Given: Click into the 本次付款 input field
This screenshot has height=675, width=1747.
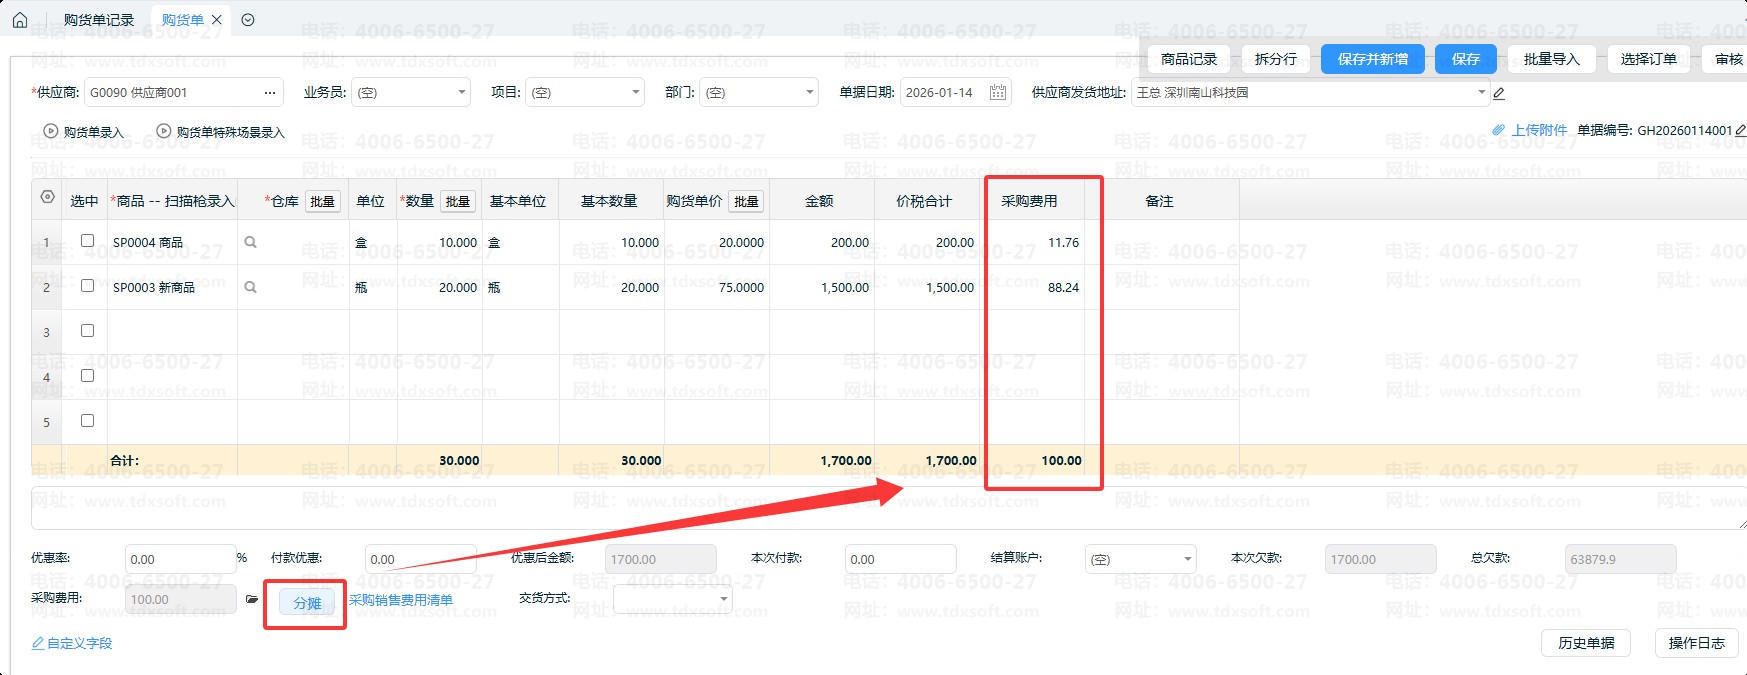Looking at the screenshot, I should click(900, 560).
